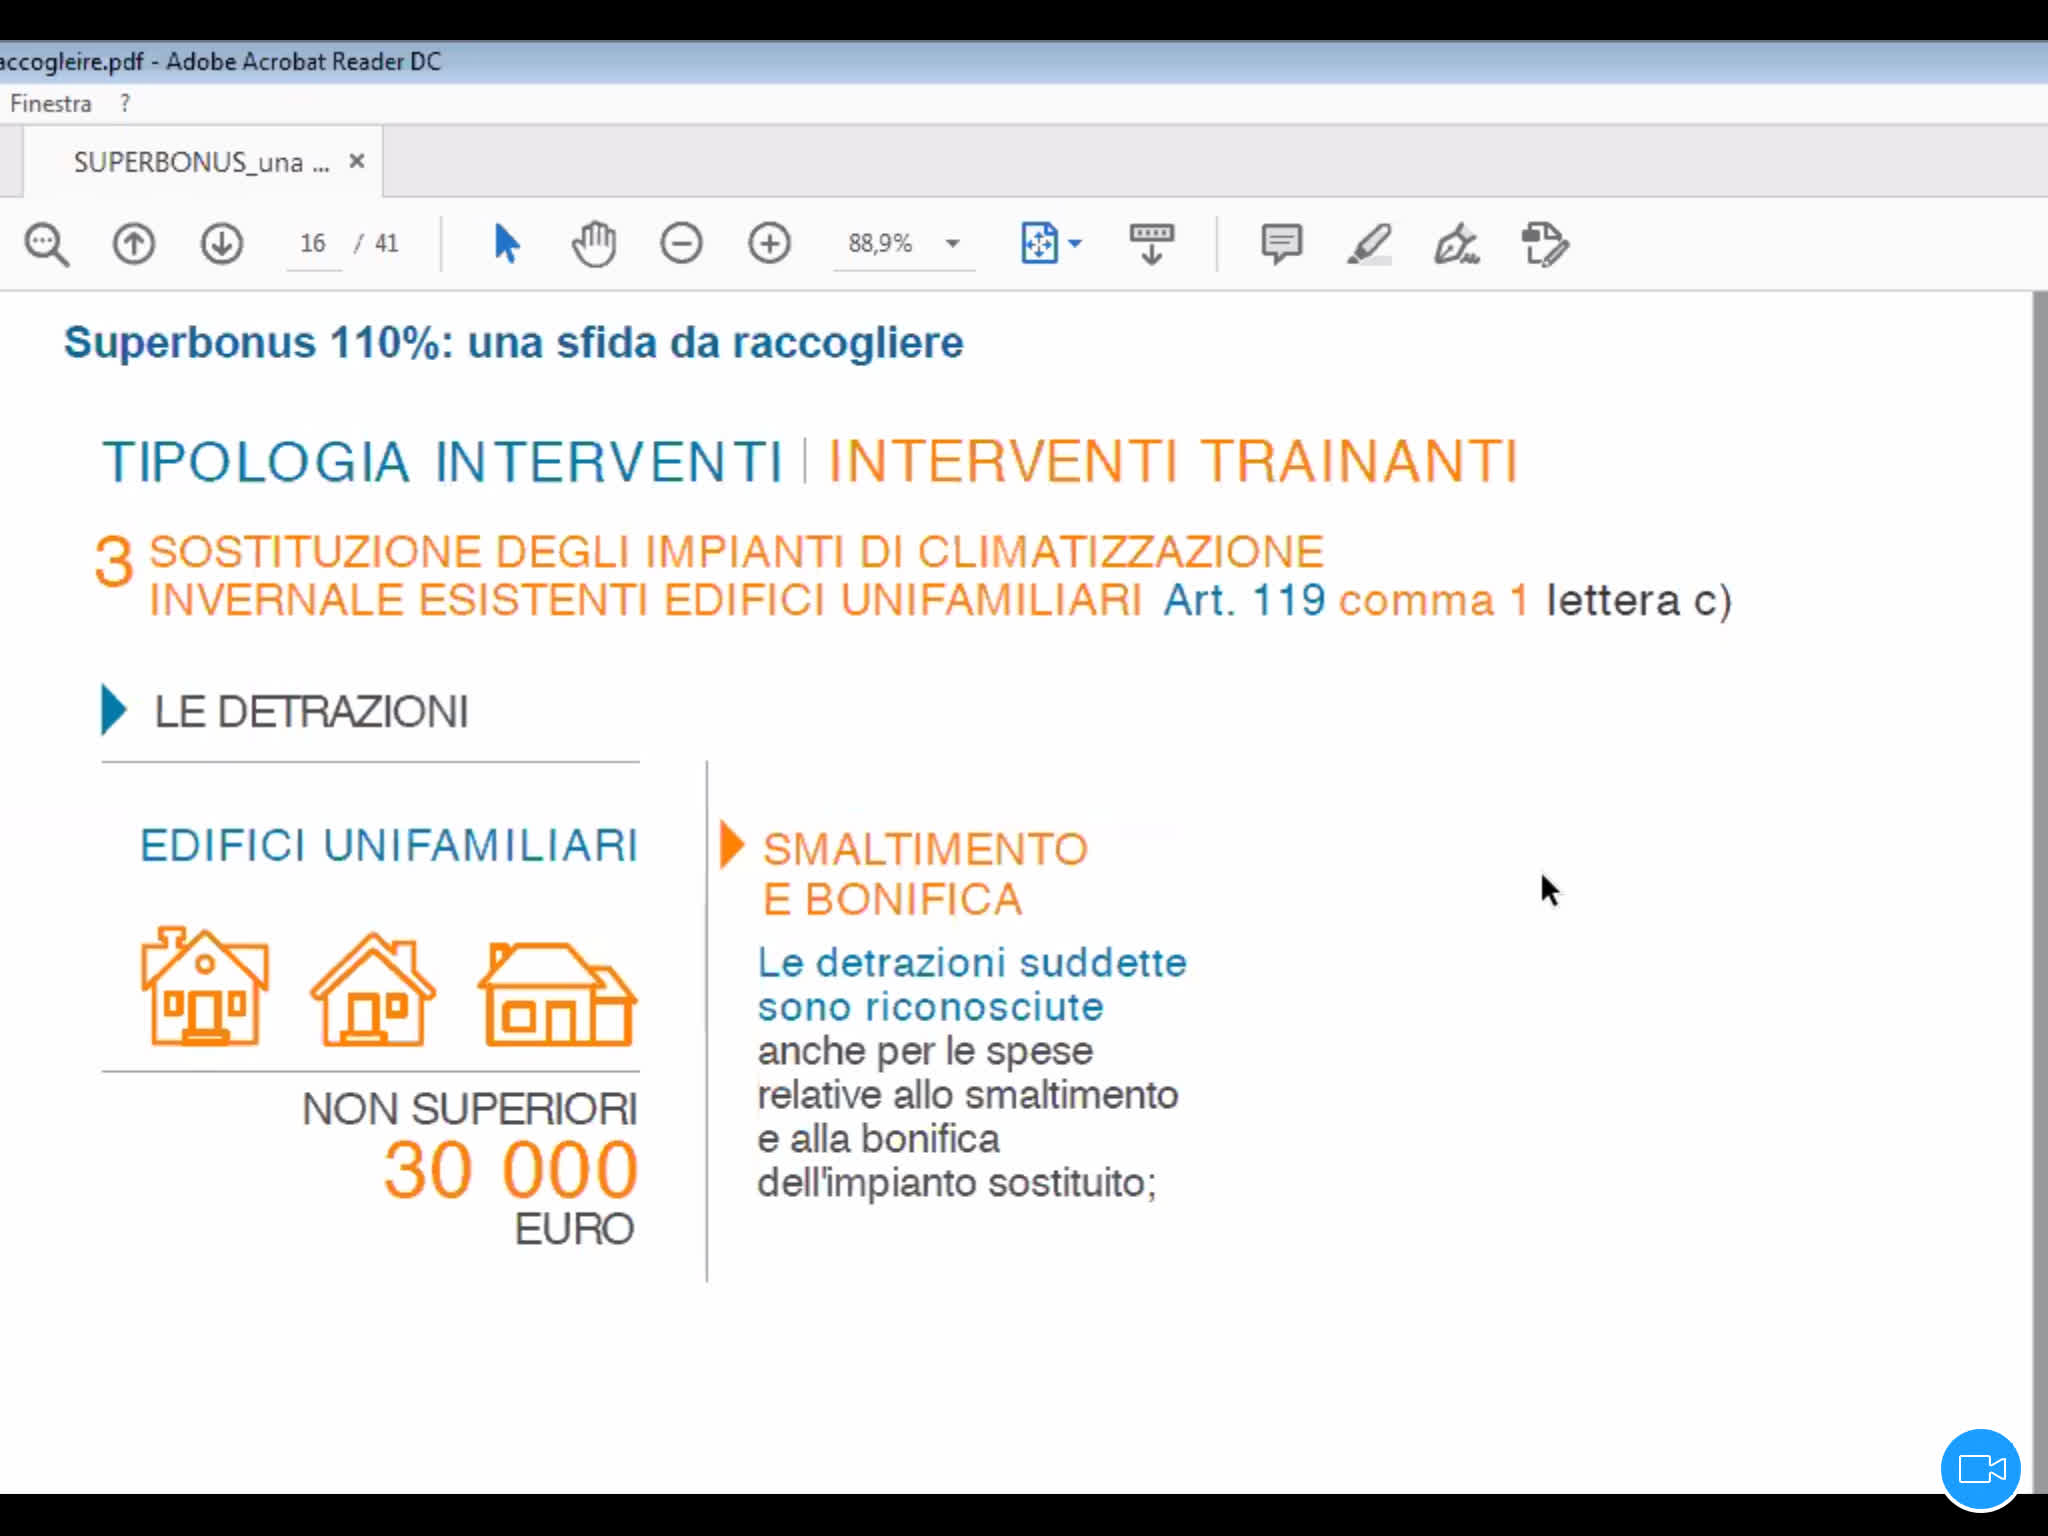
Task: Activate the hand pan tool
Action: (x=594, y=244)
